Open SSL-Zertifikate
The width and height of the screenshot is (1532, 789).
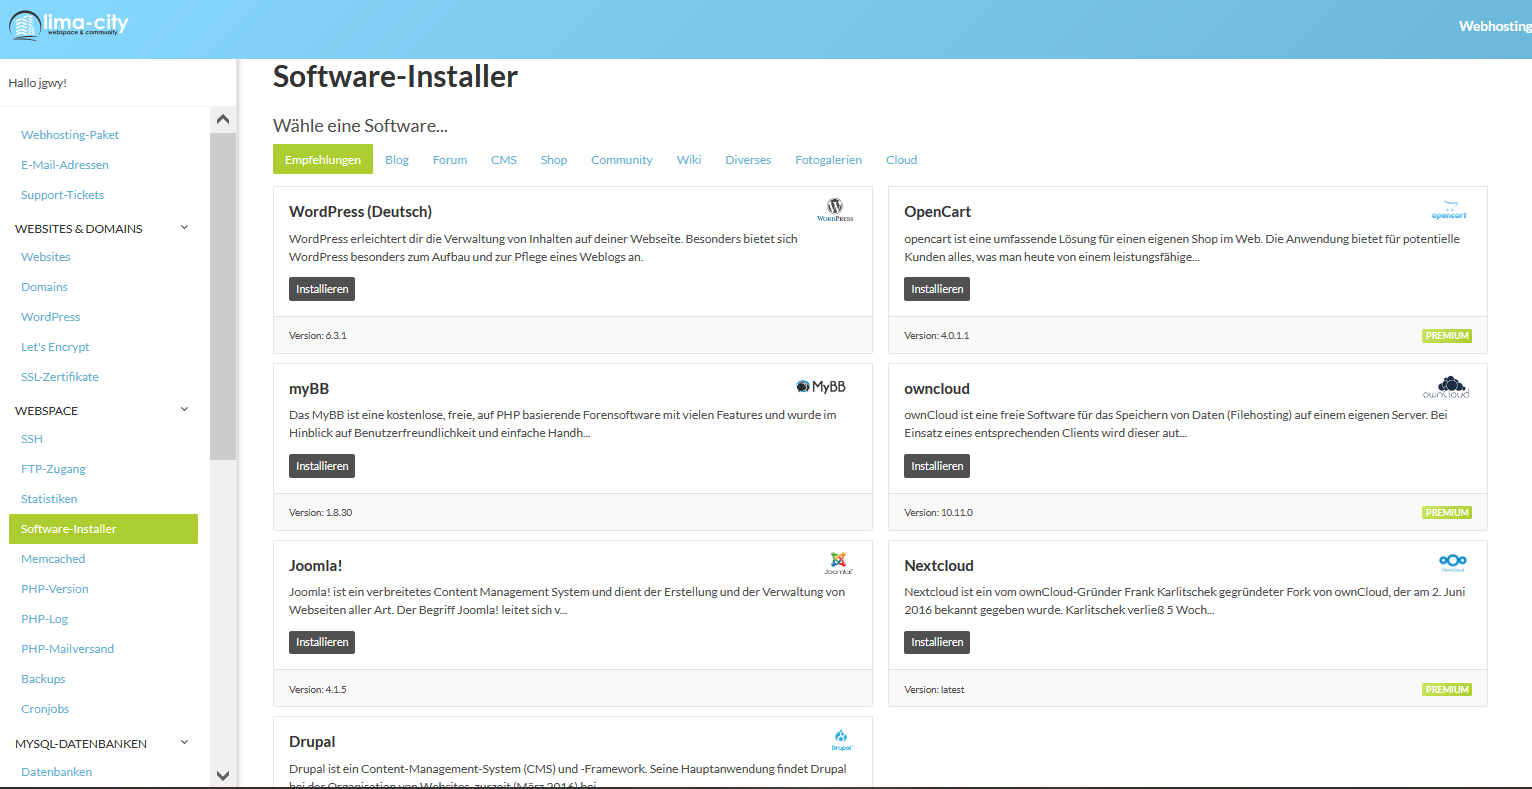coord(60,377)
